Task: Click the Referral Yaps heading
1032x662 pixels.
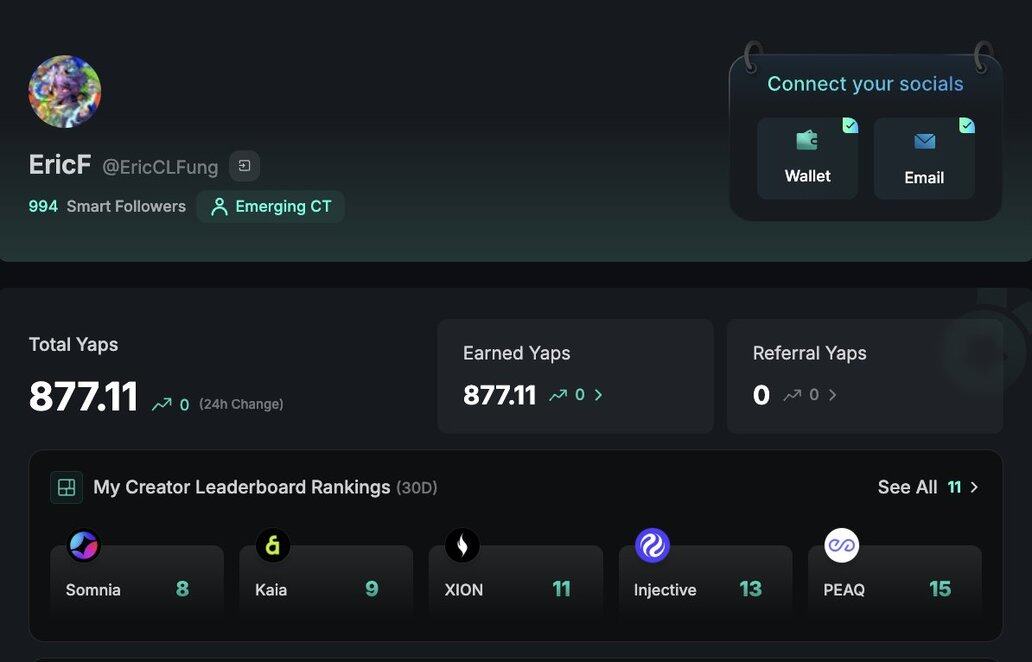Action: 810,353
